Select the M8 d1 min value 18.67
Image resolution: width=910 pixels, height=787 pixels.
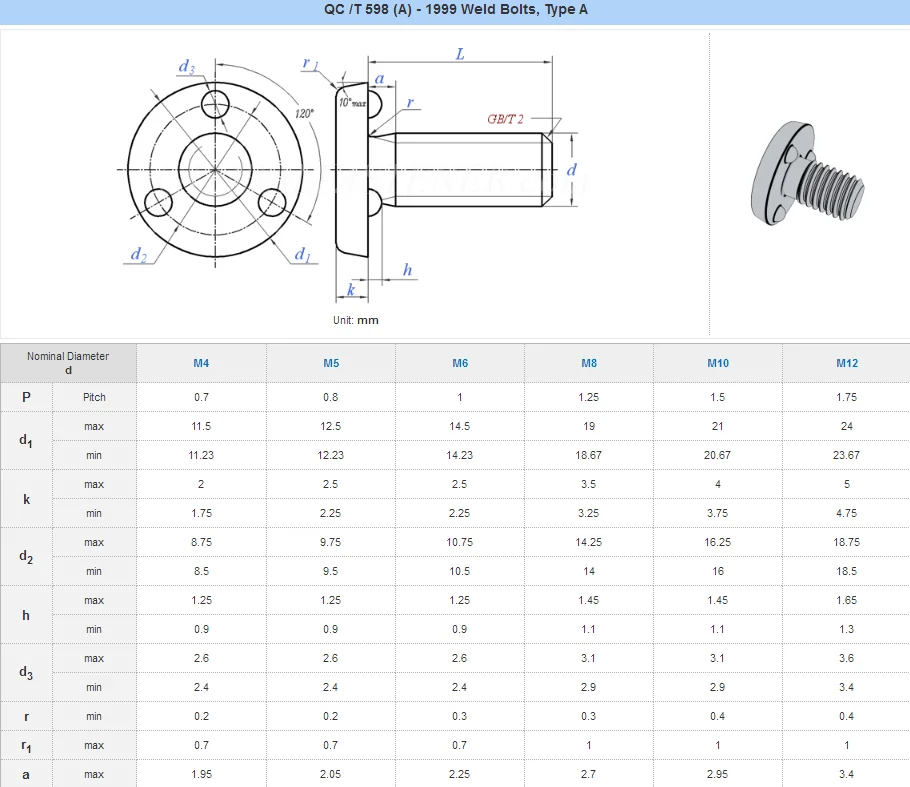[588, 456]
